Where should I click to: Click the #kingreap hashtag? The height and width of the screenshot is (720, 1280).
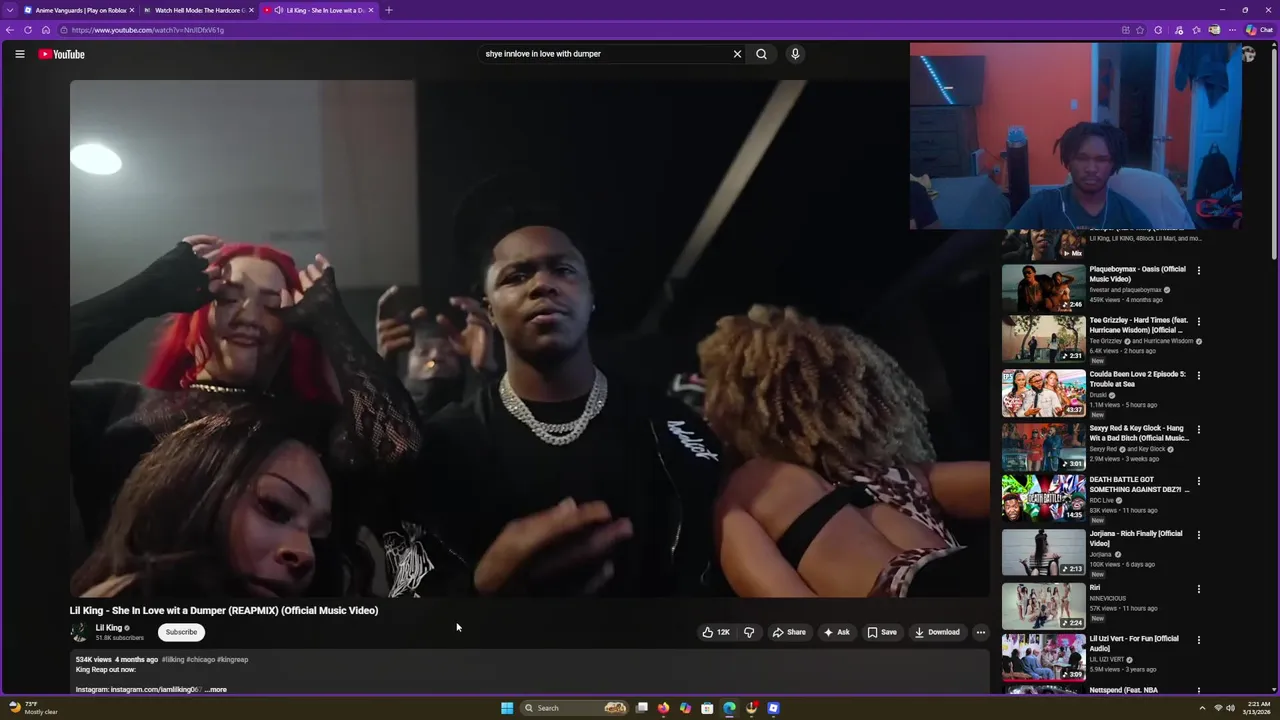pos(233,660)
